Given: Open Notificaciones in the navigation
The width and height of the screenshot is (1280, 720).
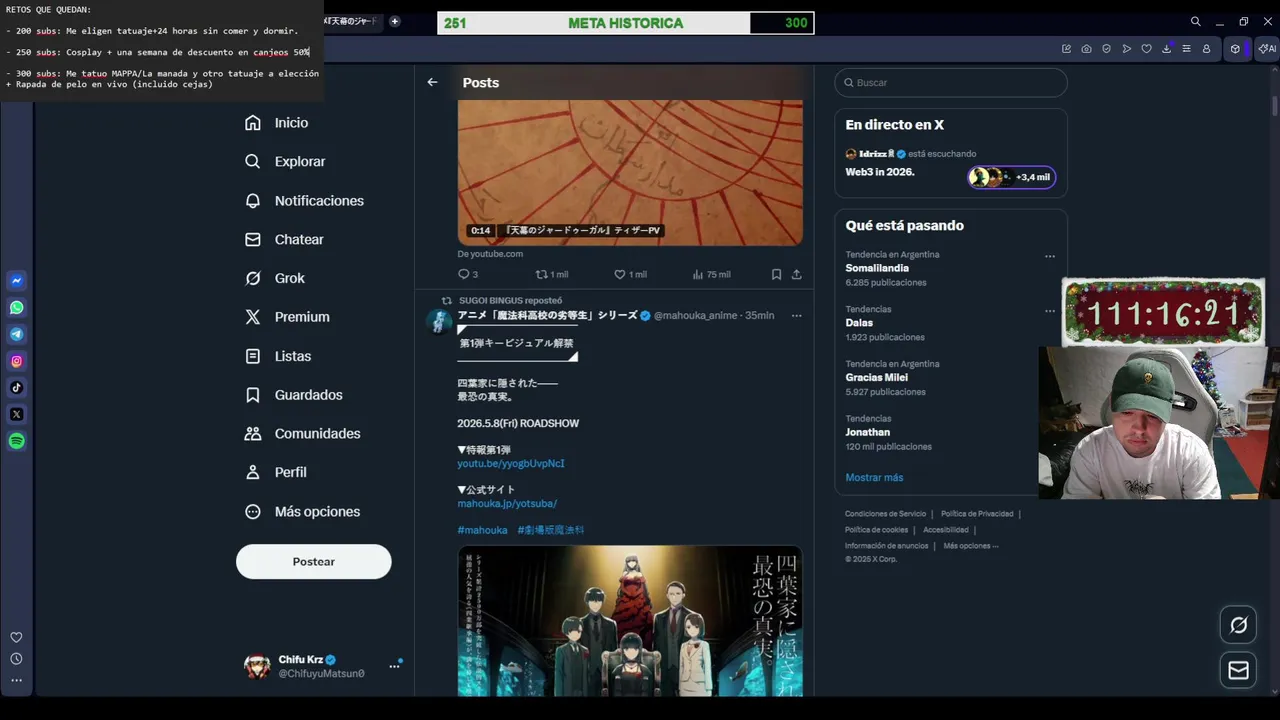Looking at the screenshot, I should 305,200.
